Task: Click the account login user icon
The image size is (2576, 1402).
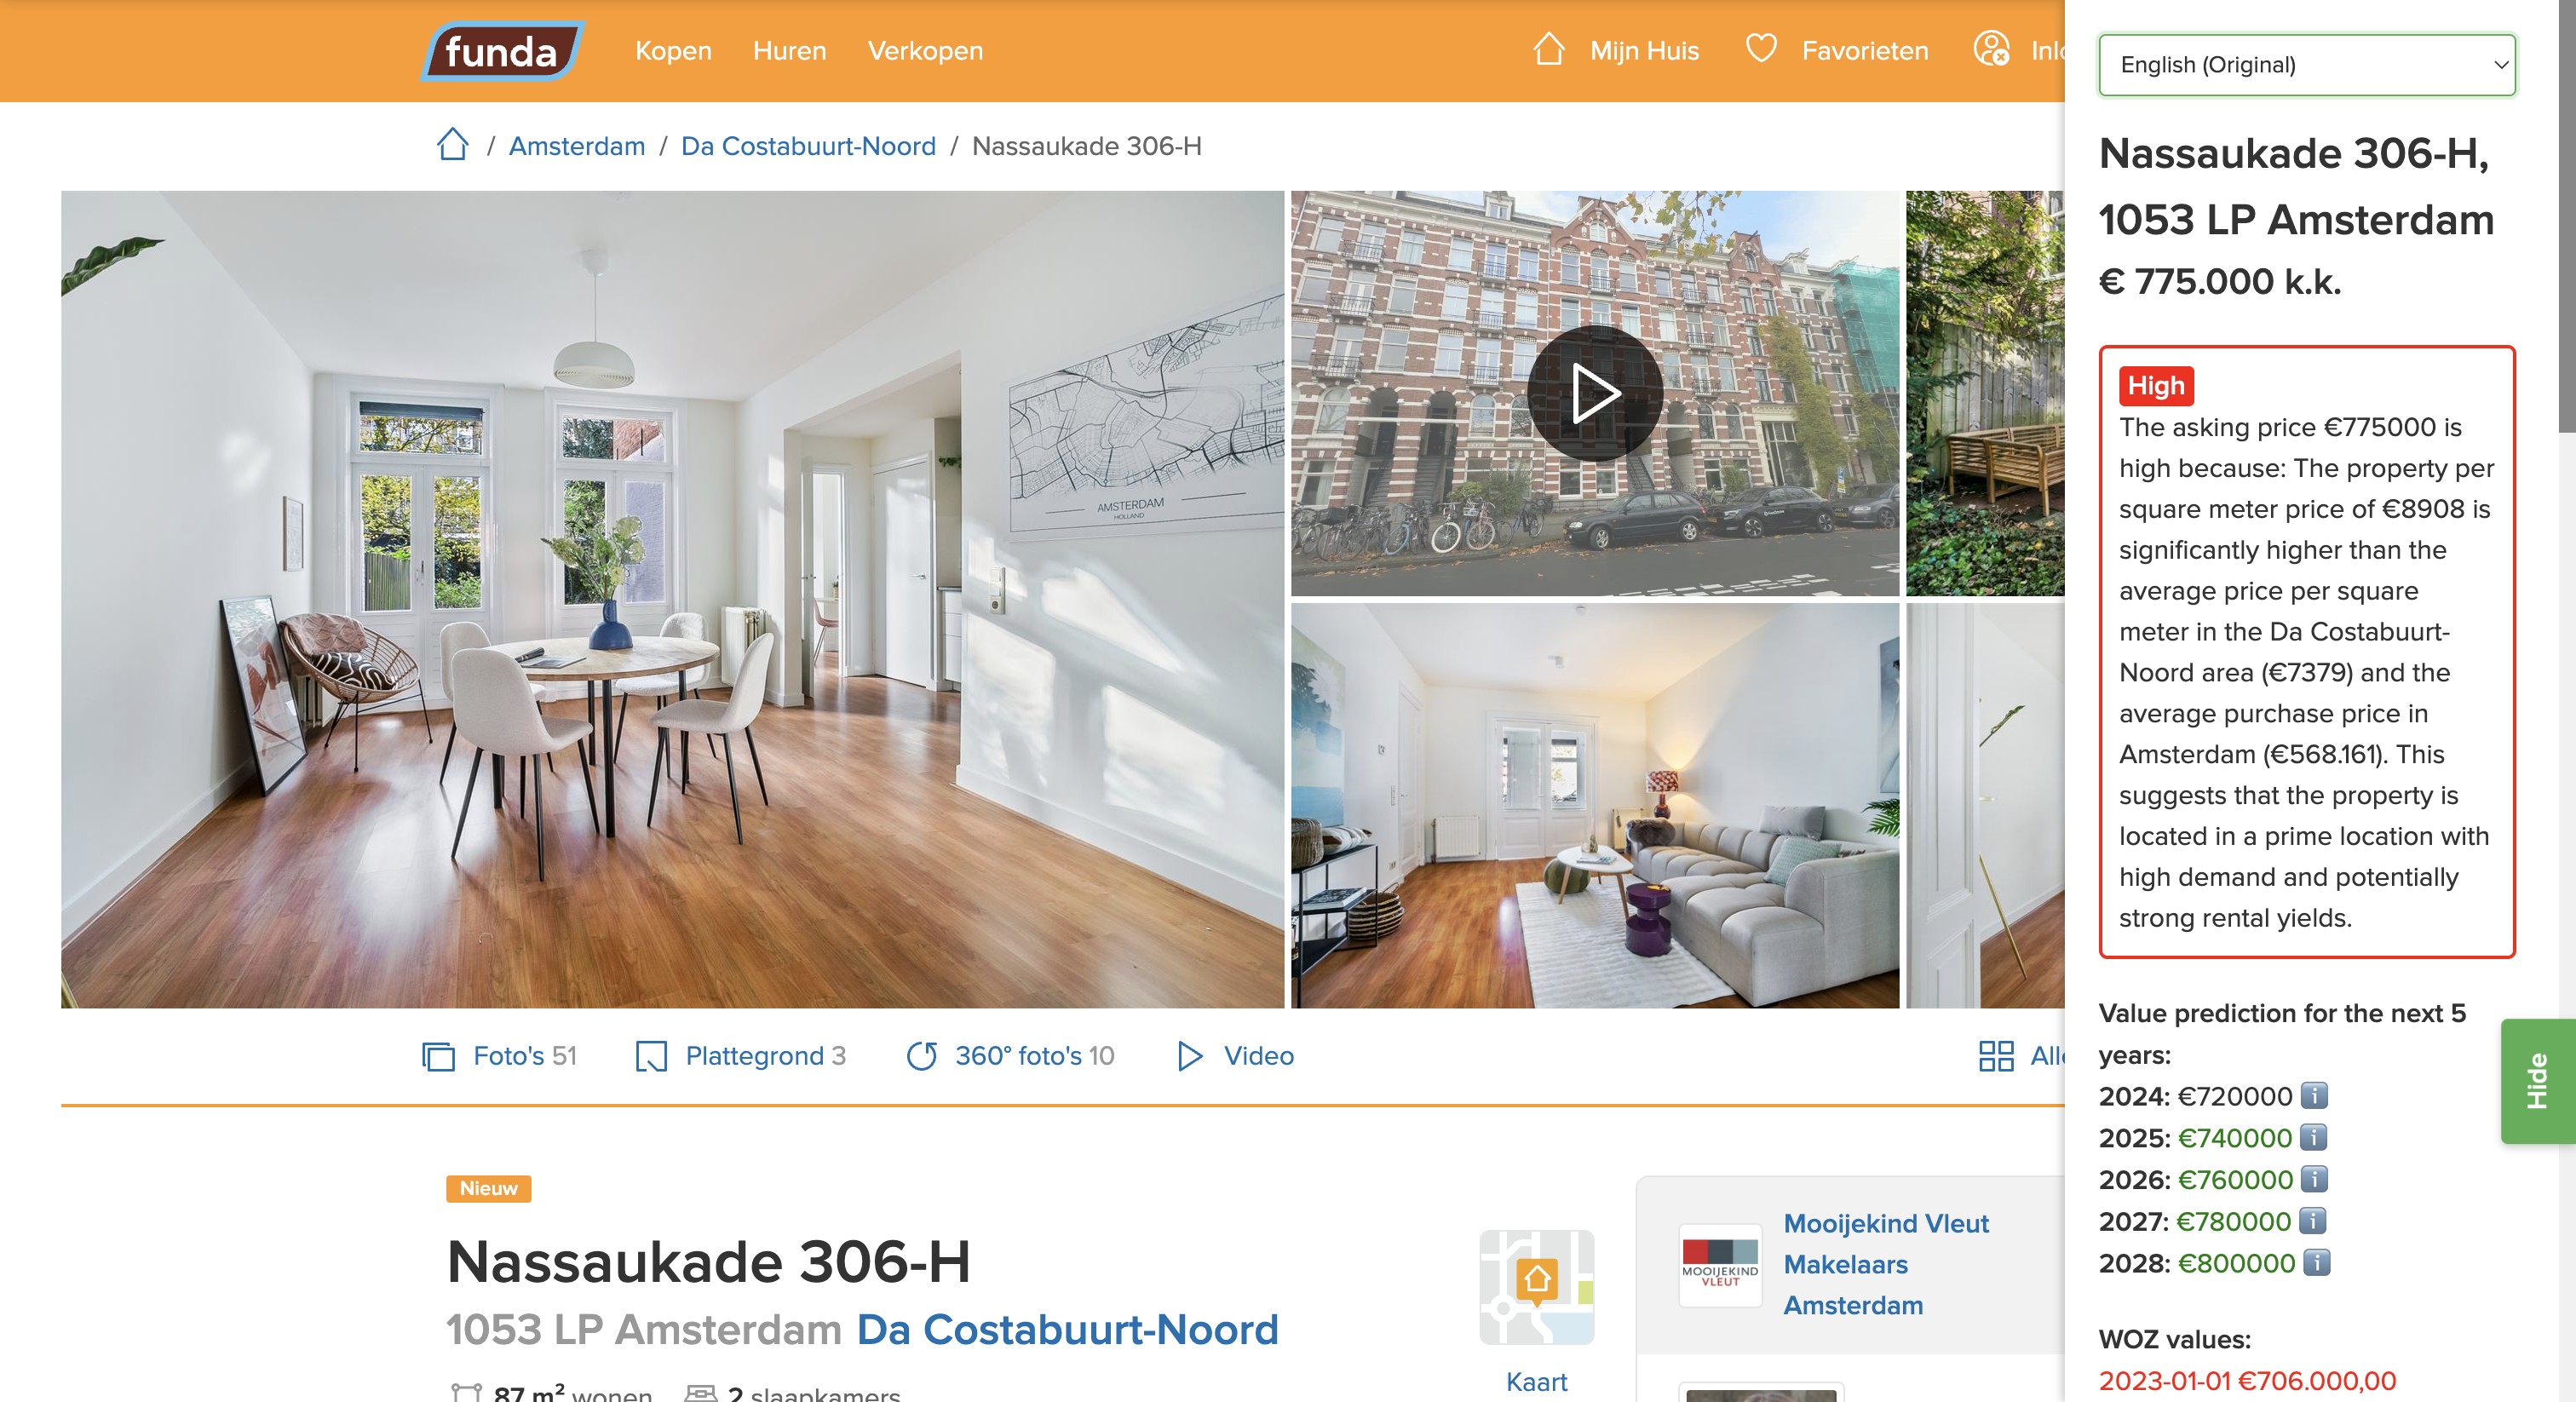Action: coord(1991,49)
